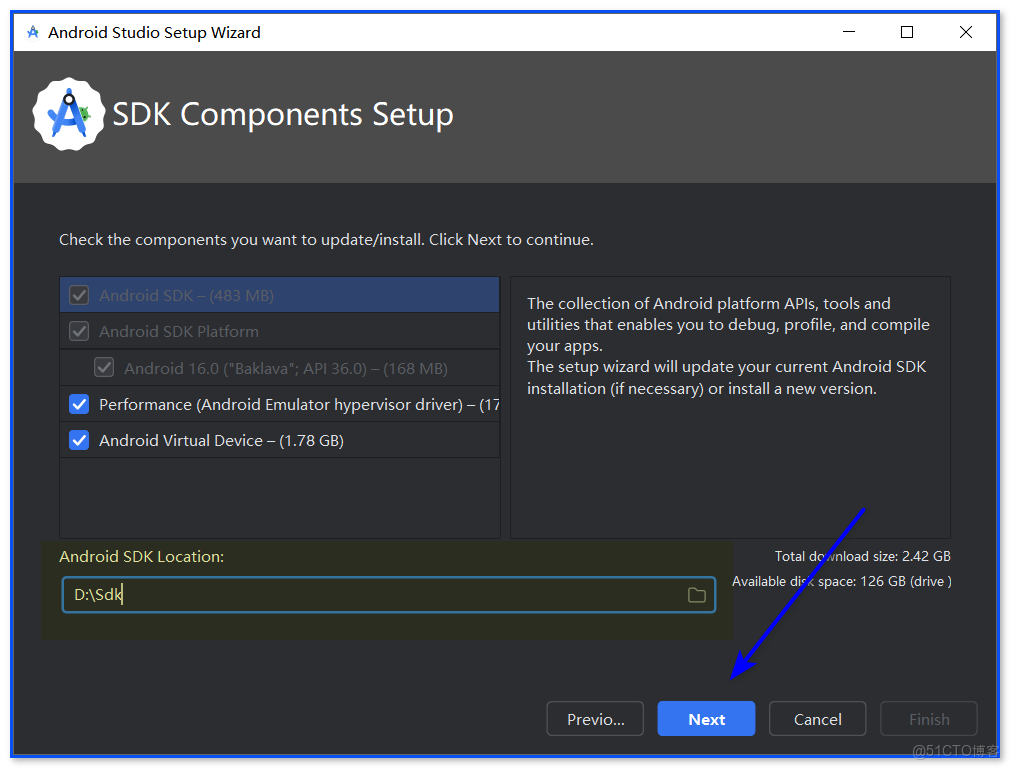Image resolution: width=1011 pixels, height=769 pixels.
Task: Toggle the Android SDK Platform checkbox
Action: [79, 330]
